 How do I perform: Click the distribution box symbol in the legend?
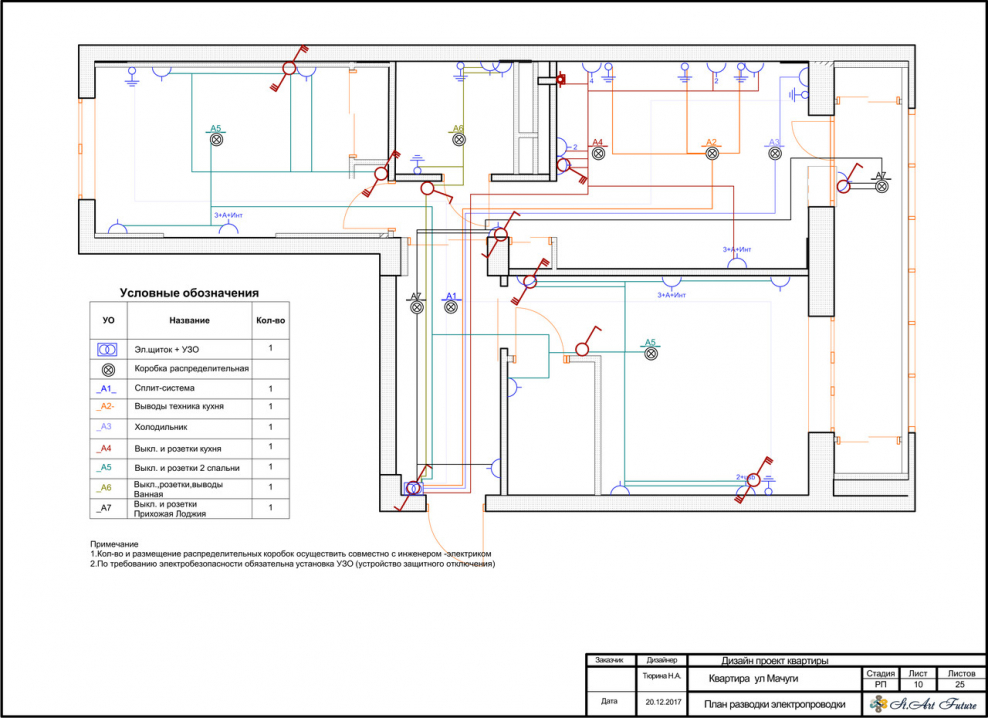tap(108, 368)
